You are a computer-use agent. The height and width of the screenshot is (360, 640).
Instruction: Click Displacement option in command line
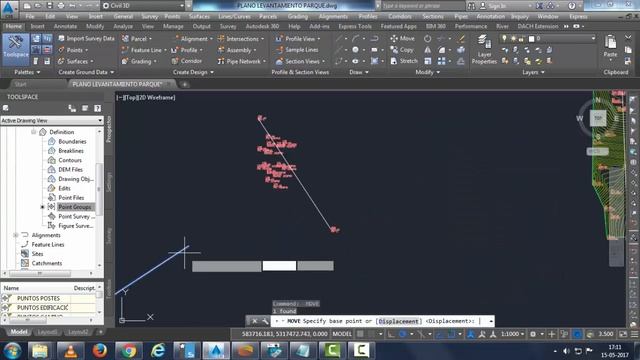(398, 321)
